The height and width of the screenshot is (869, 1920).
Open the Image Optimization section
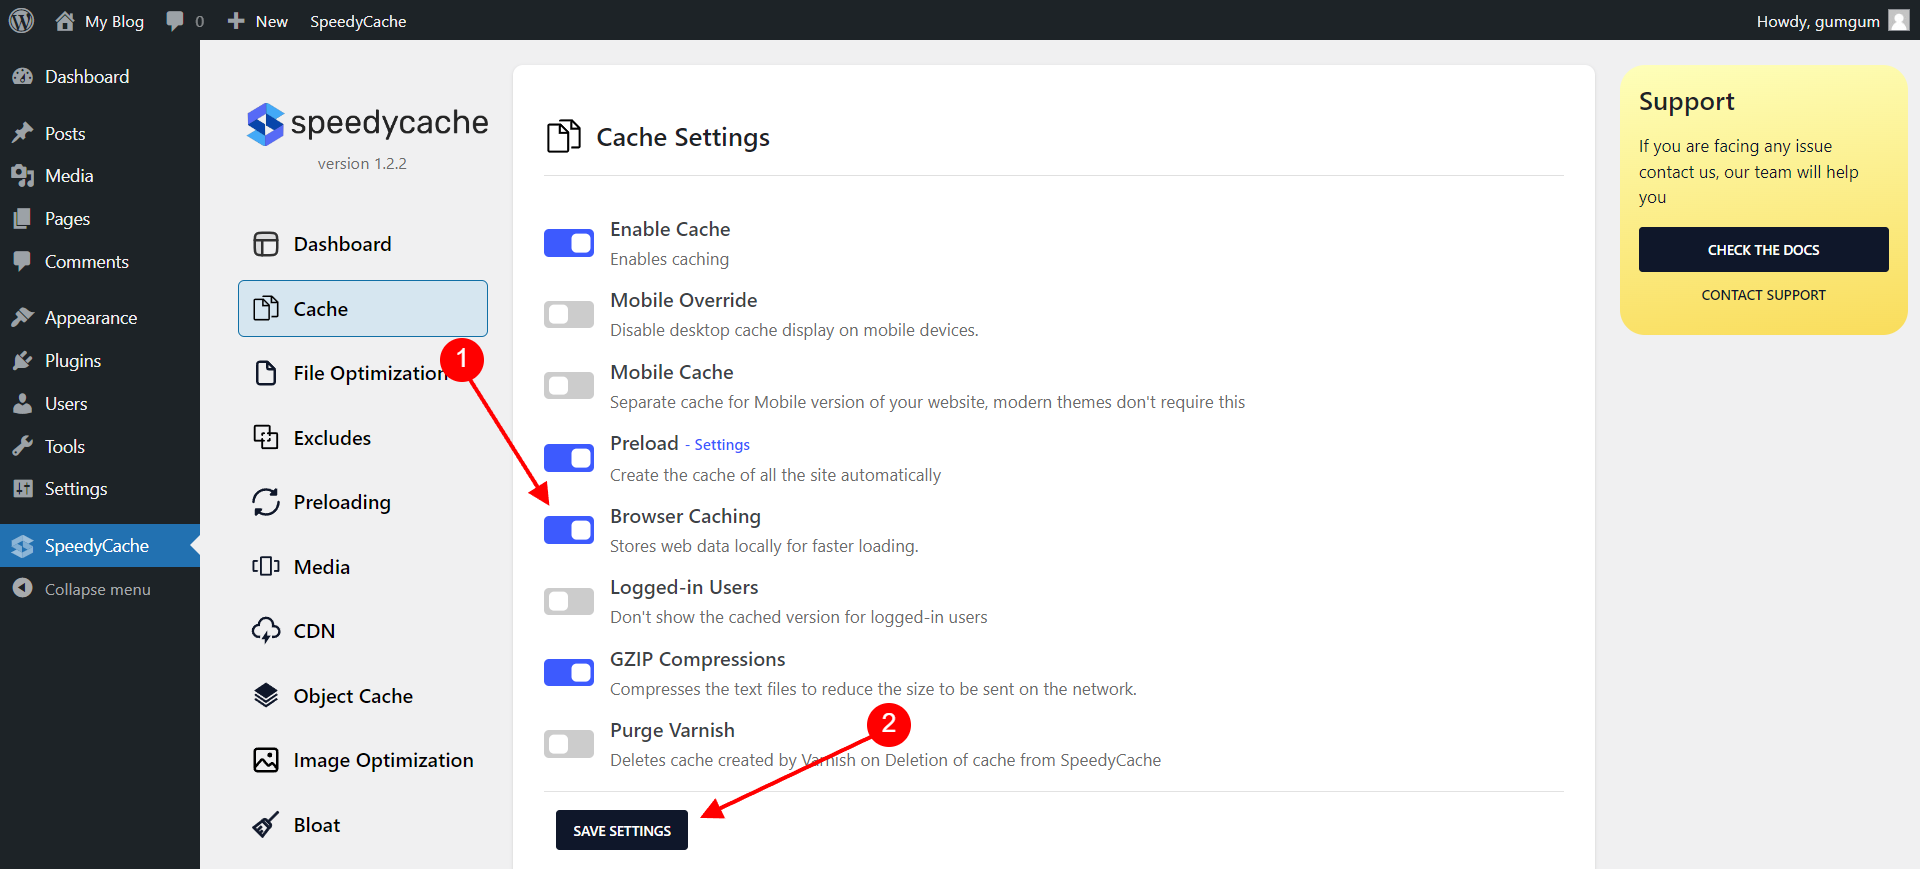[363, 760]
